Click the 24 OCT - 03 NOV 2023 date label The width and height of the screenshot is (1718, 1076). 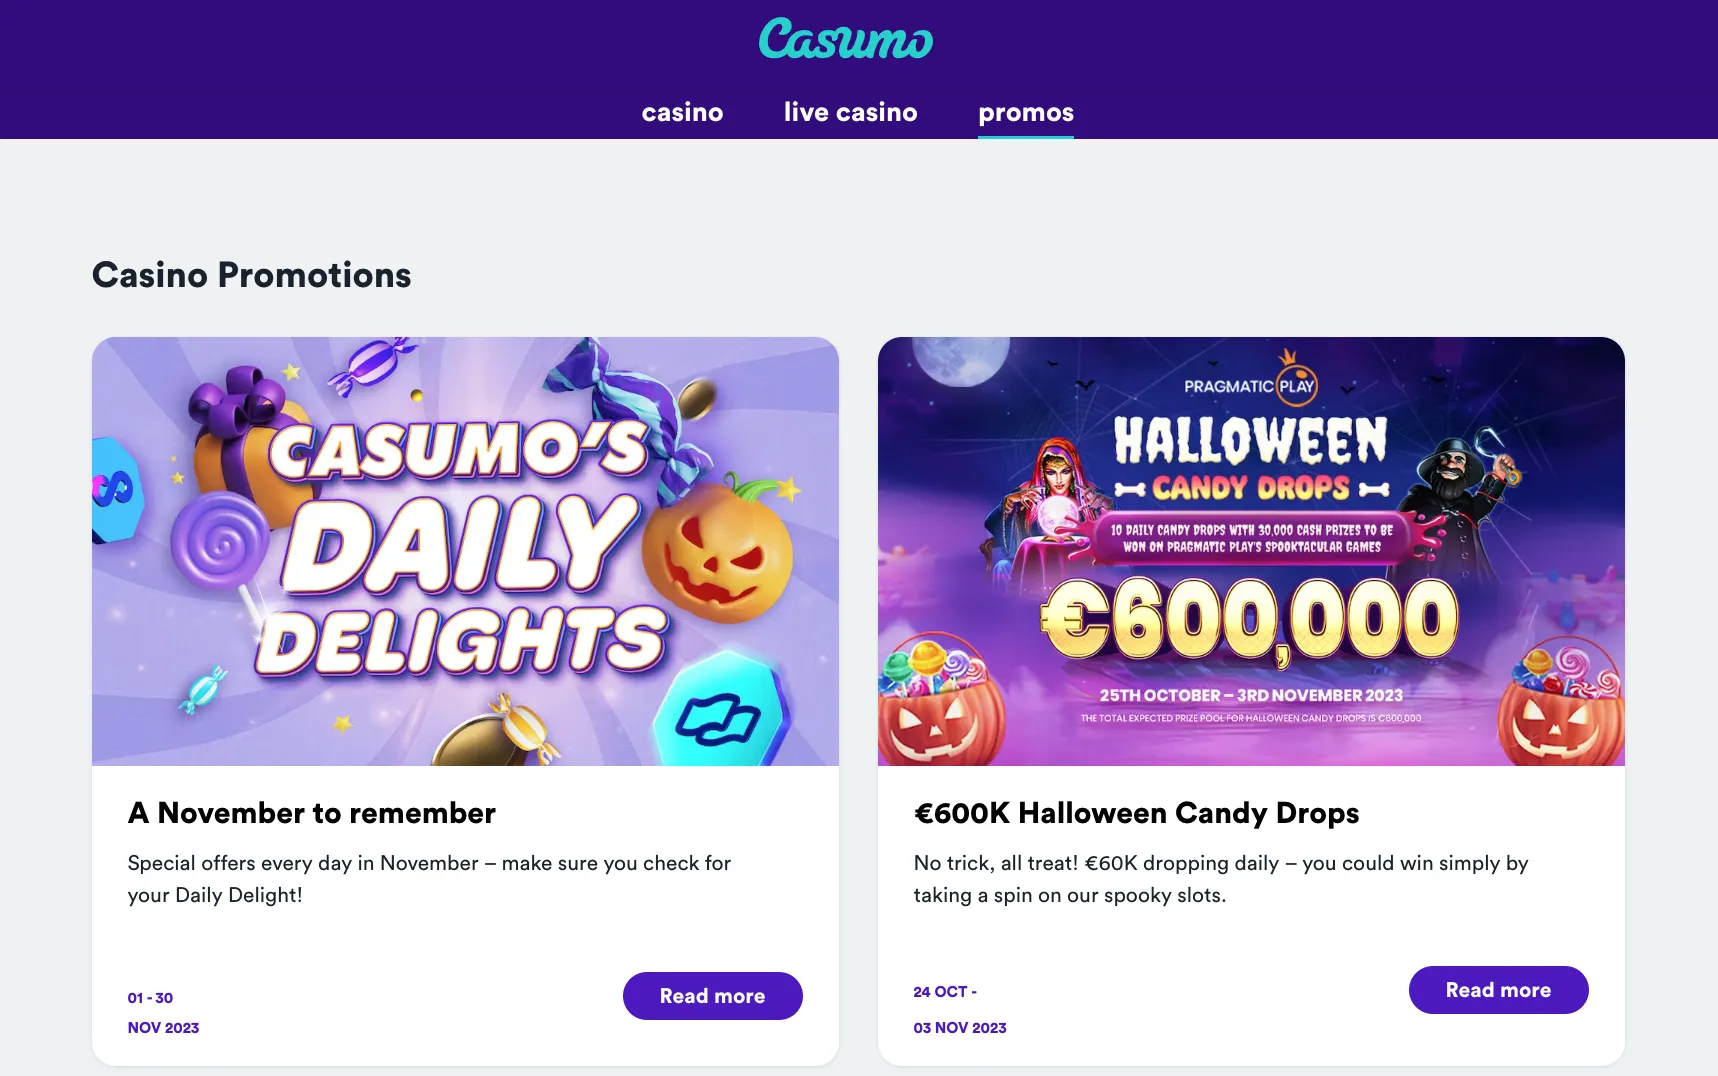coord(960,1009)
